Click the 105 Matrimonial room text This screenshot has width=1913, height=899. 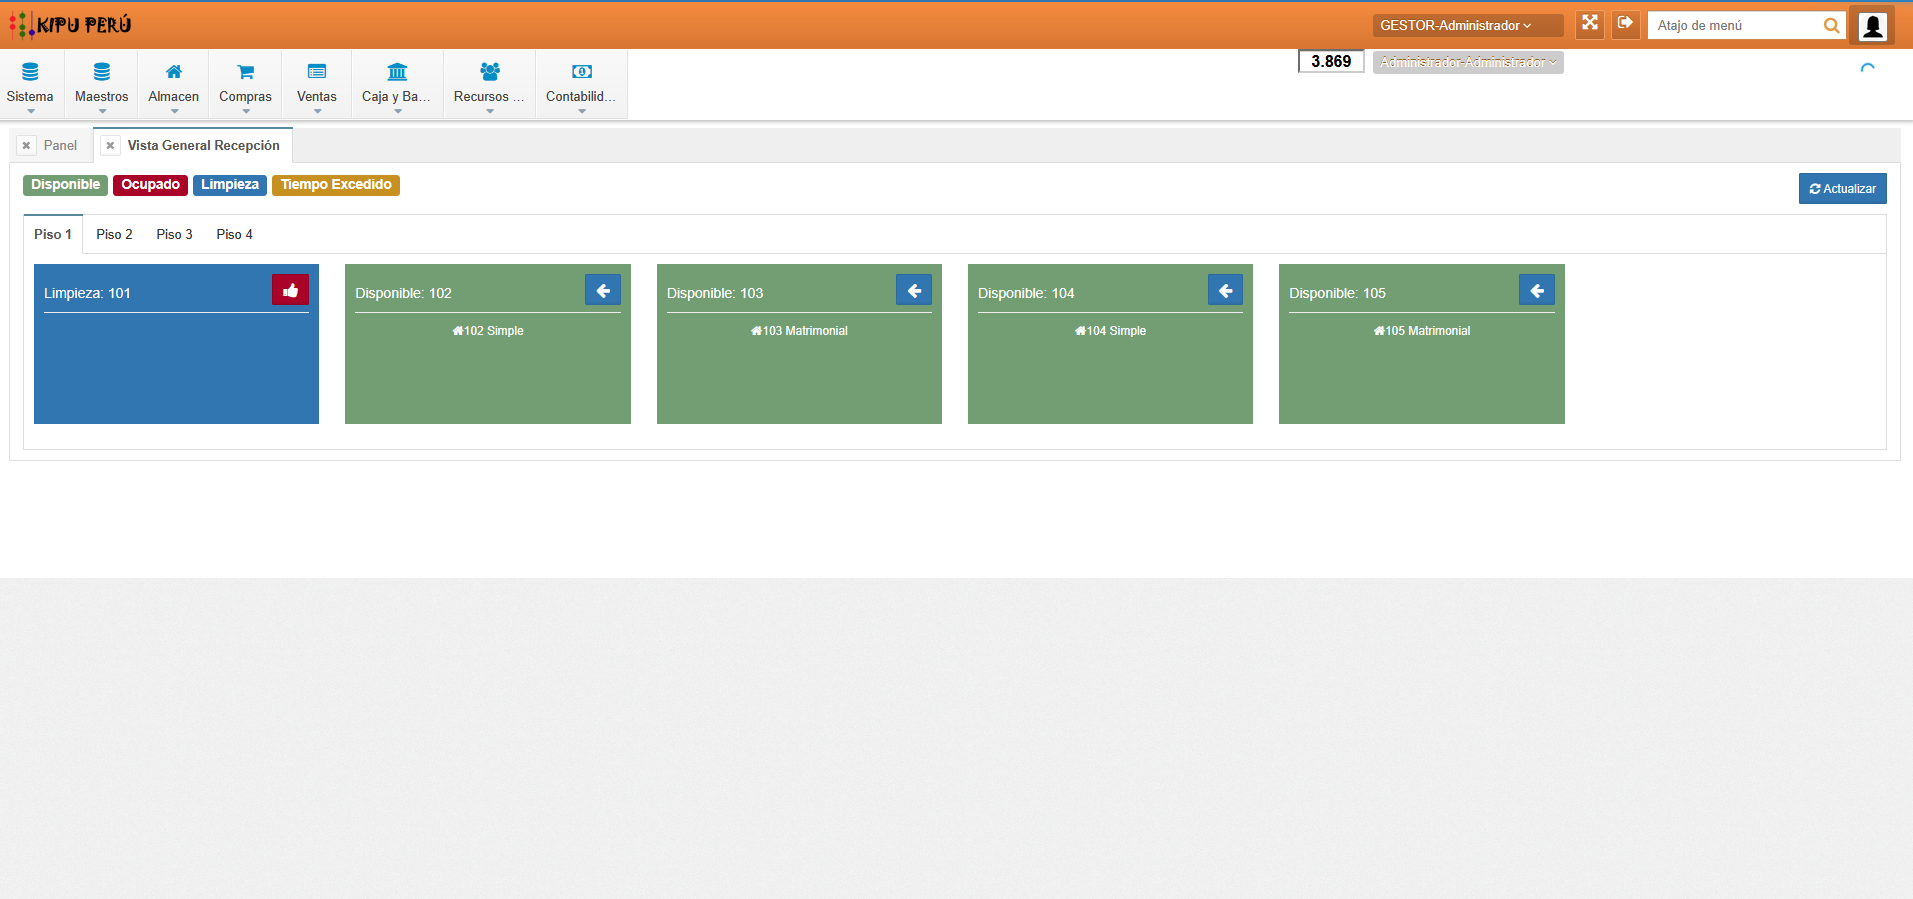(1422, 331)
